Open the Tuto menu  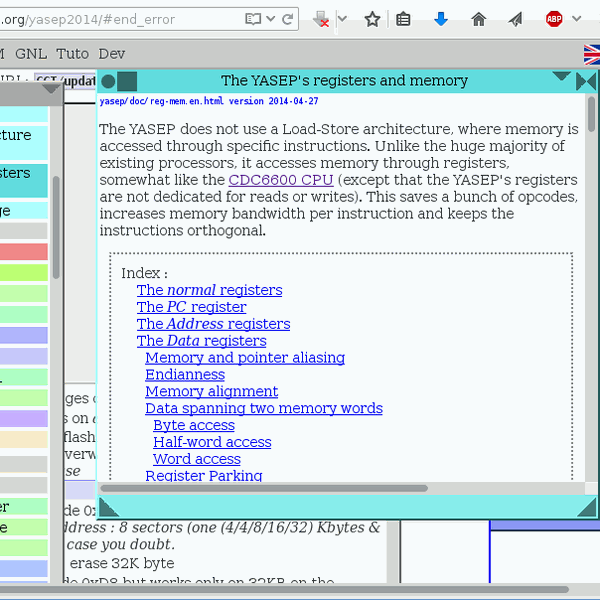point(72,54)
